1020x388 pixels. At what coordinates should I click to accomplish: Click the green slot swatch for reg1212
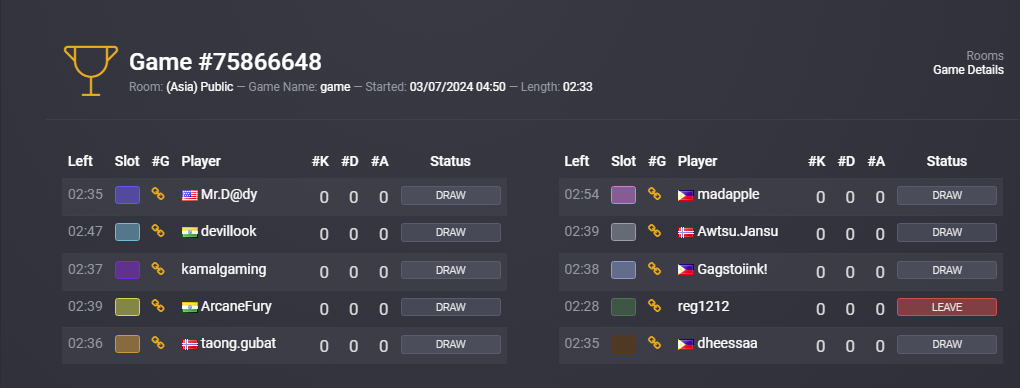(623, 307)
